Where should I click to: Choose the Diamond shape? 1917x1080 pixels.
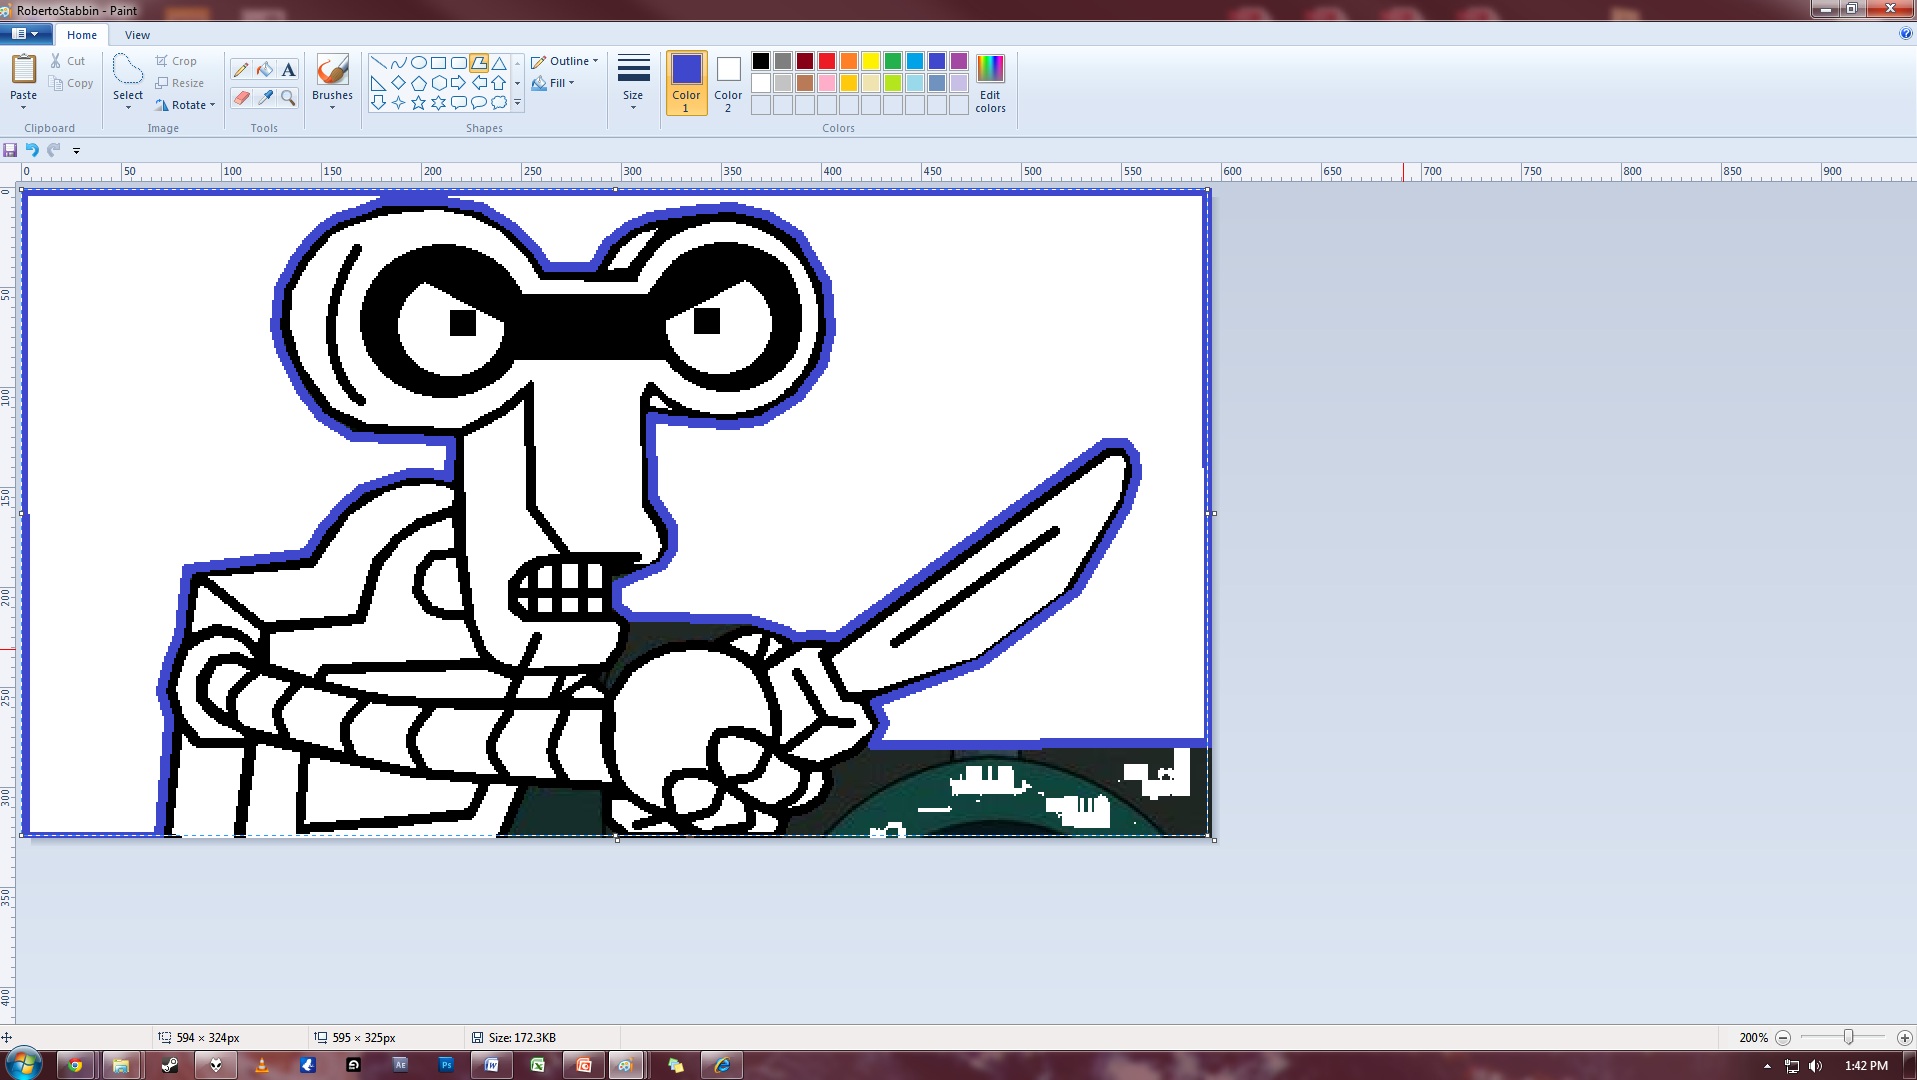point(399,83)
